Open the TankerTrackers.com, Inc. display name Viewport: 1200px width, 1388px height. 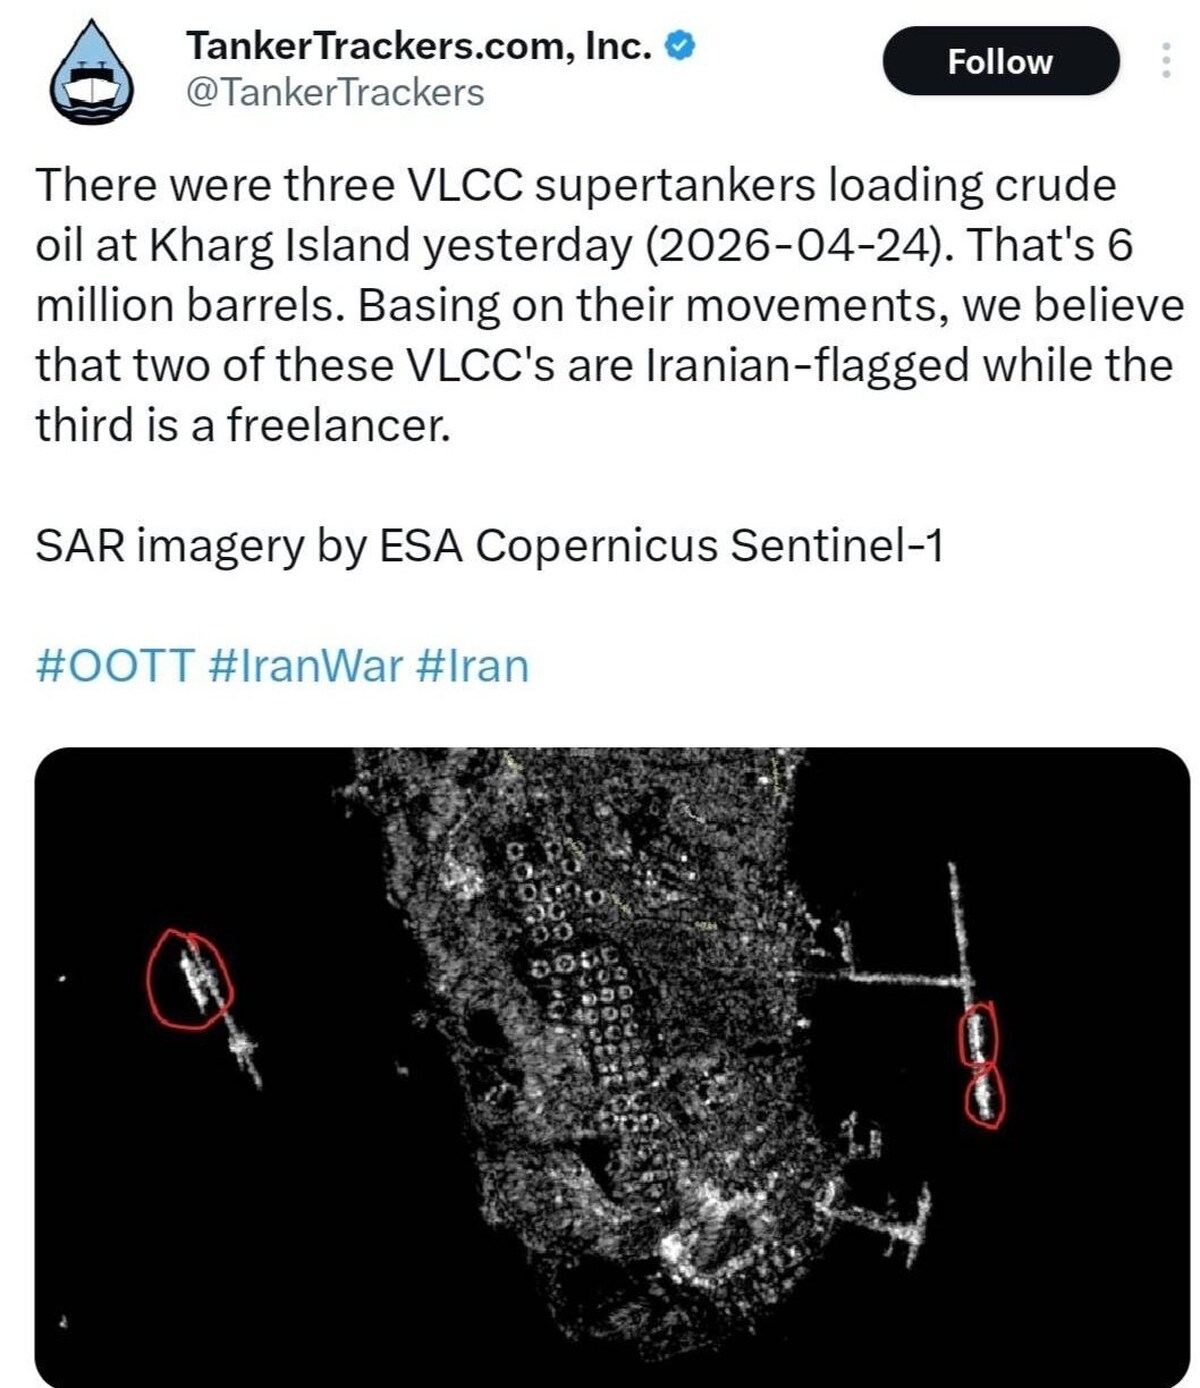tap(419, 46)
